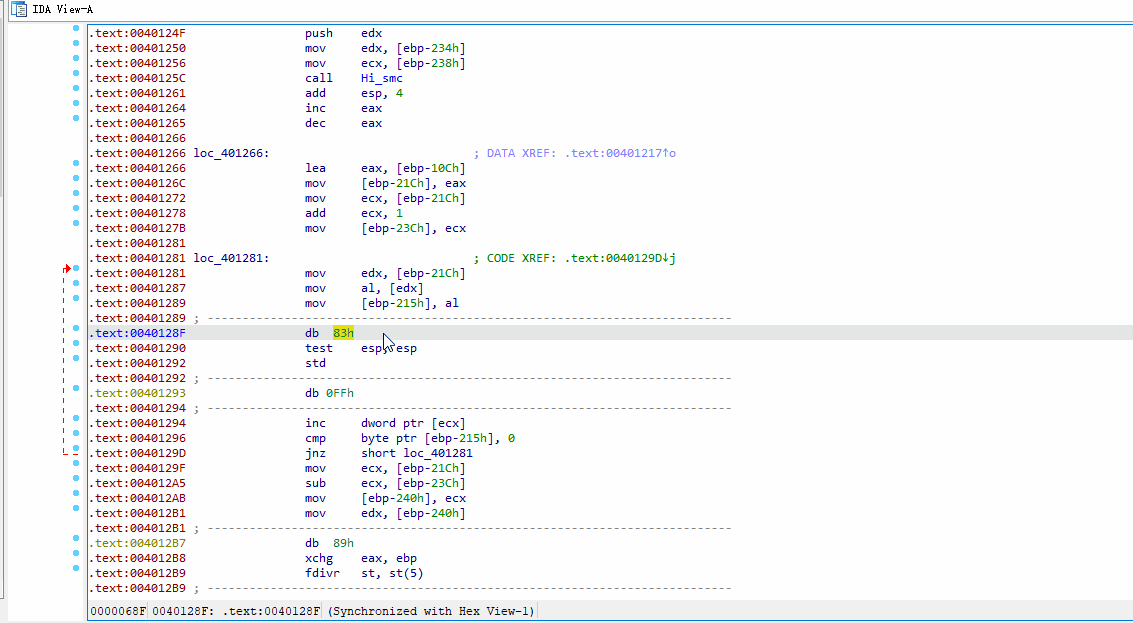Toggle breakpoint dot beside inc eax line
Image resolution: width=1133 pixels, height=623 pixels.
pyautogui.click(x=76, y=103)
